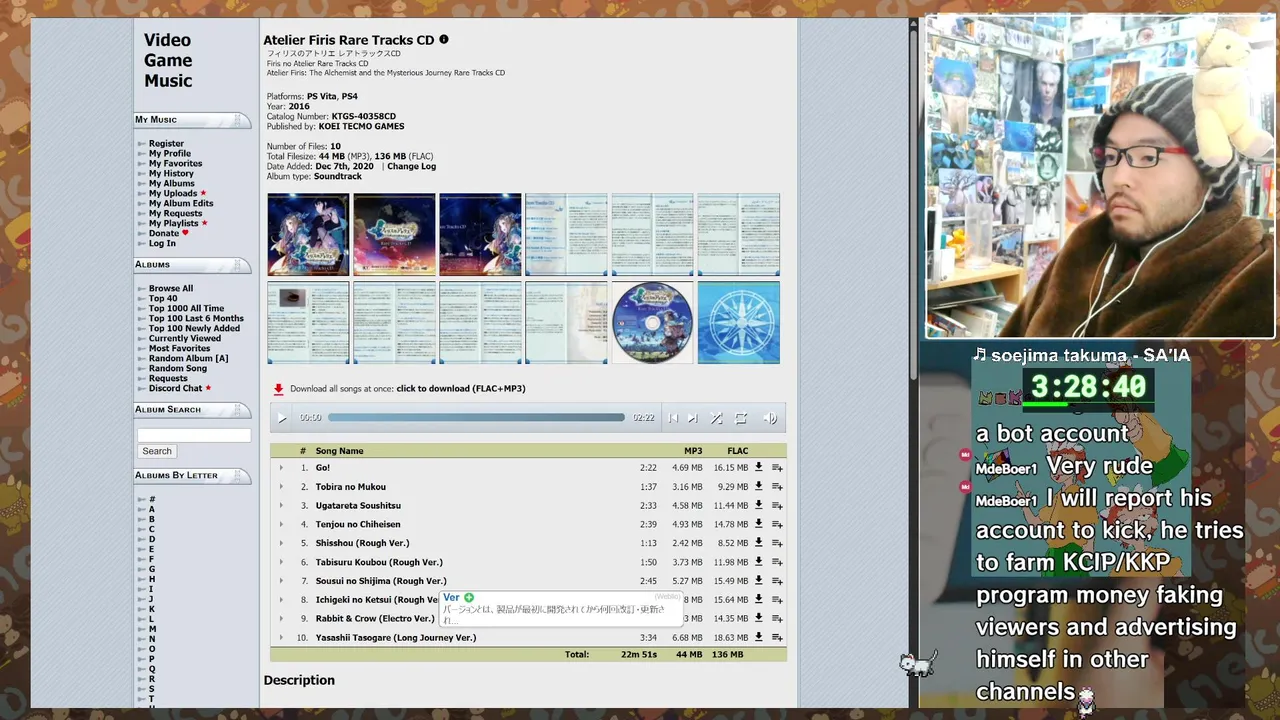
Task: Open Random Song link
Action: point(178,369)
